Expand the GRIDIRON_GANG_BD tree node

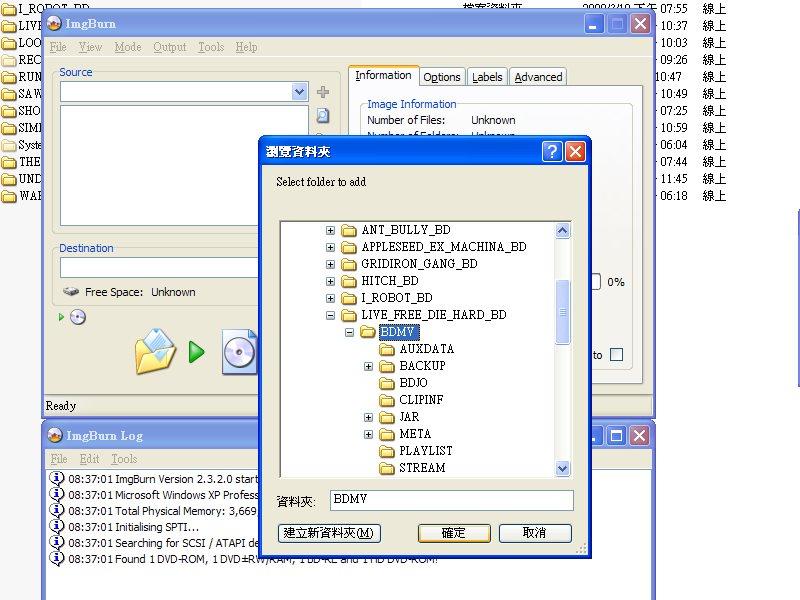tap(330, 264)
